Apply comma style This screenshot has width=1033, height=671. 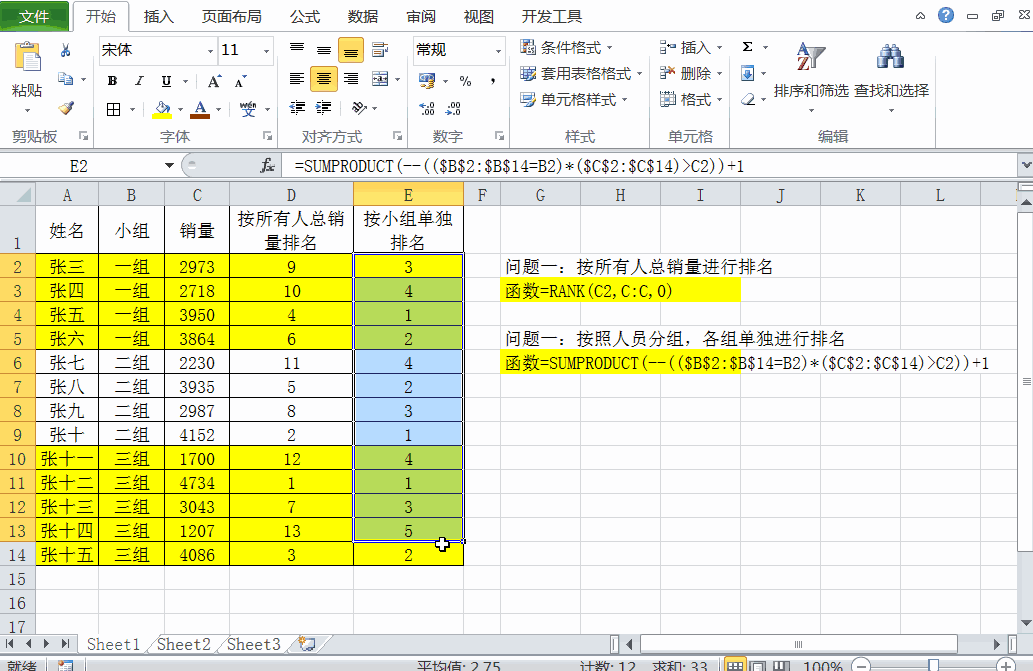pyautogui.click(x=493, y=80)
